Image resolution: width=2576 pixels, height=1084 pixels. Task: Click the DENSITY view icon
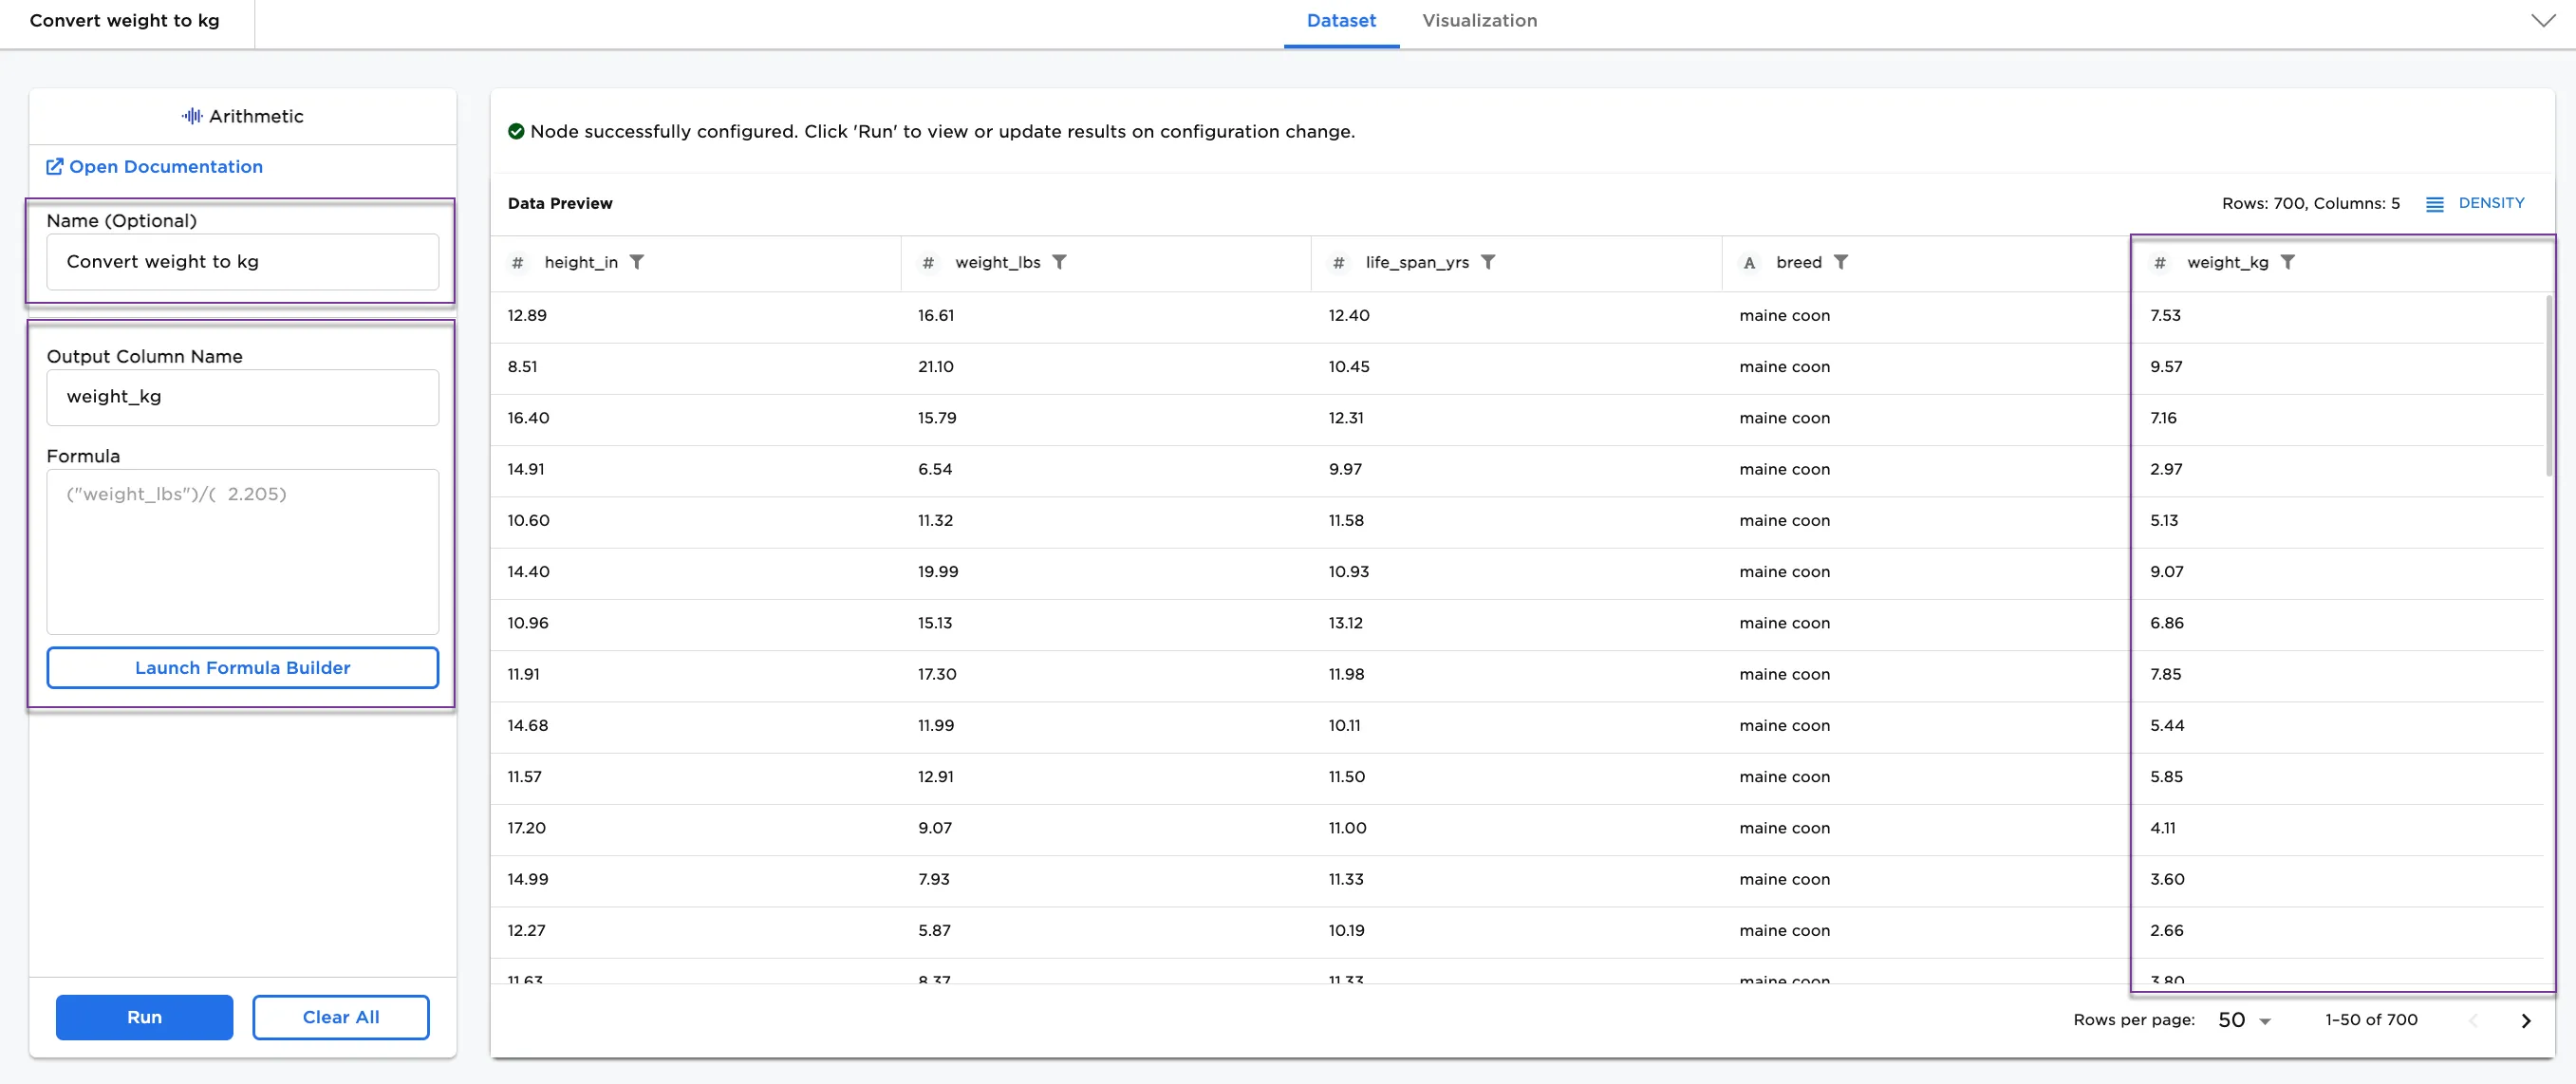[2435, 203]
